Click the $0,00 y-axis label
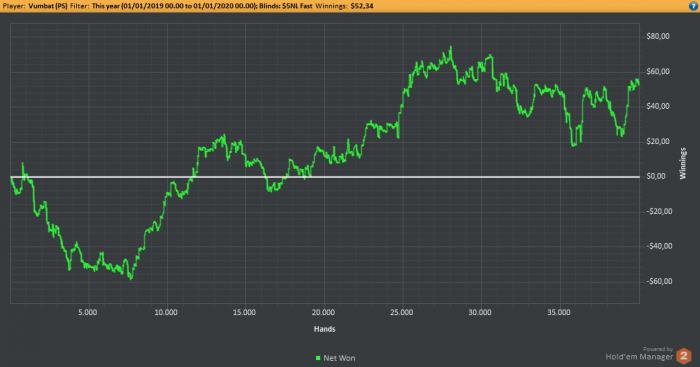 pos(656,176)
